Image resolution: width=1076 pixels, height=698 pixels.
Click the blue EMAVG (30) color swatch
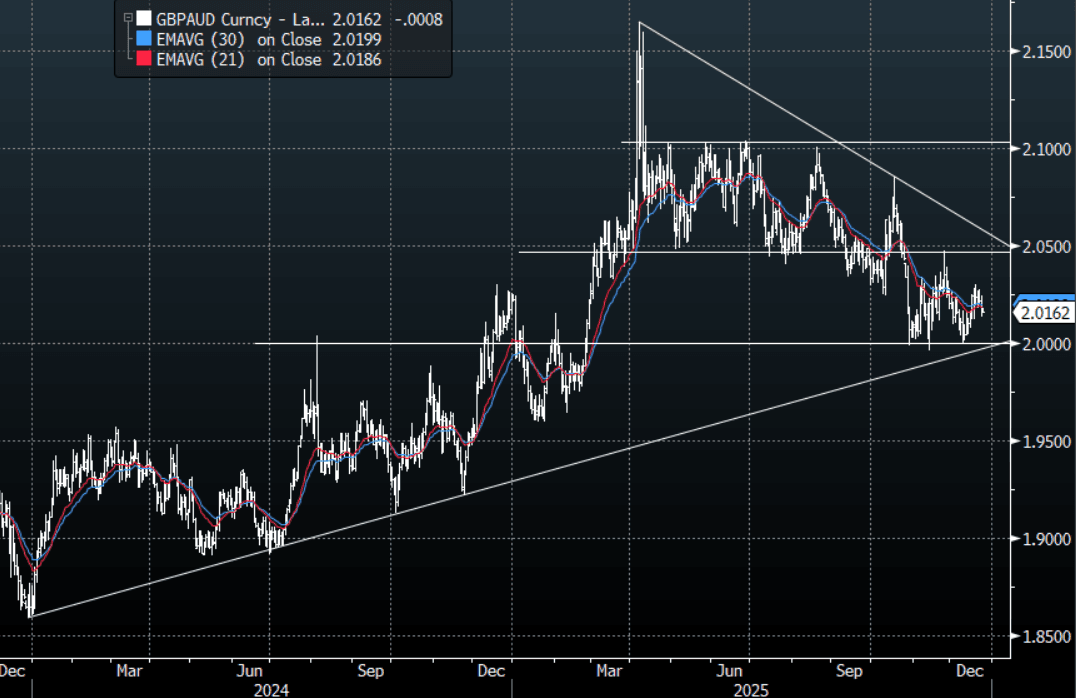click(144, 39)
